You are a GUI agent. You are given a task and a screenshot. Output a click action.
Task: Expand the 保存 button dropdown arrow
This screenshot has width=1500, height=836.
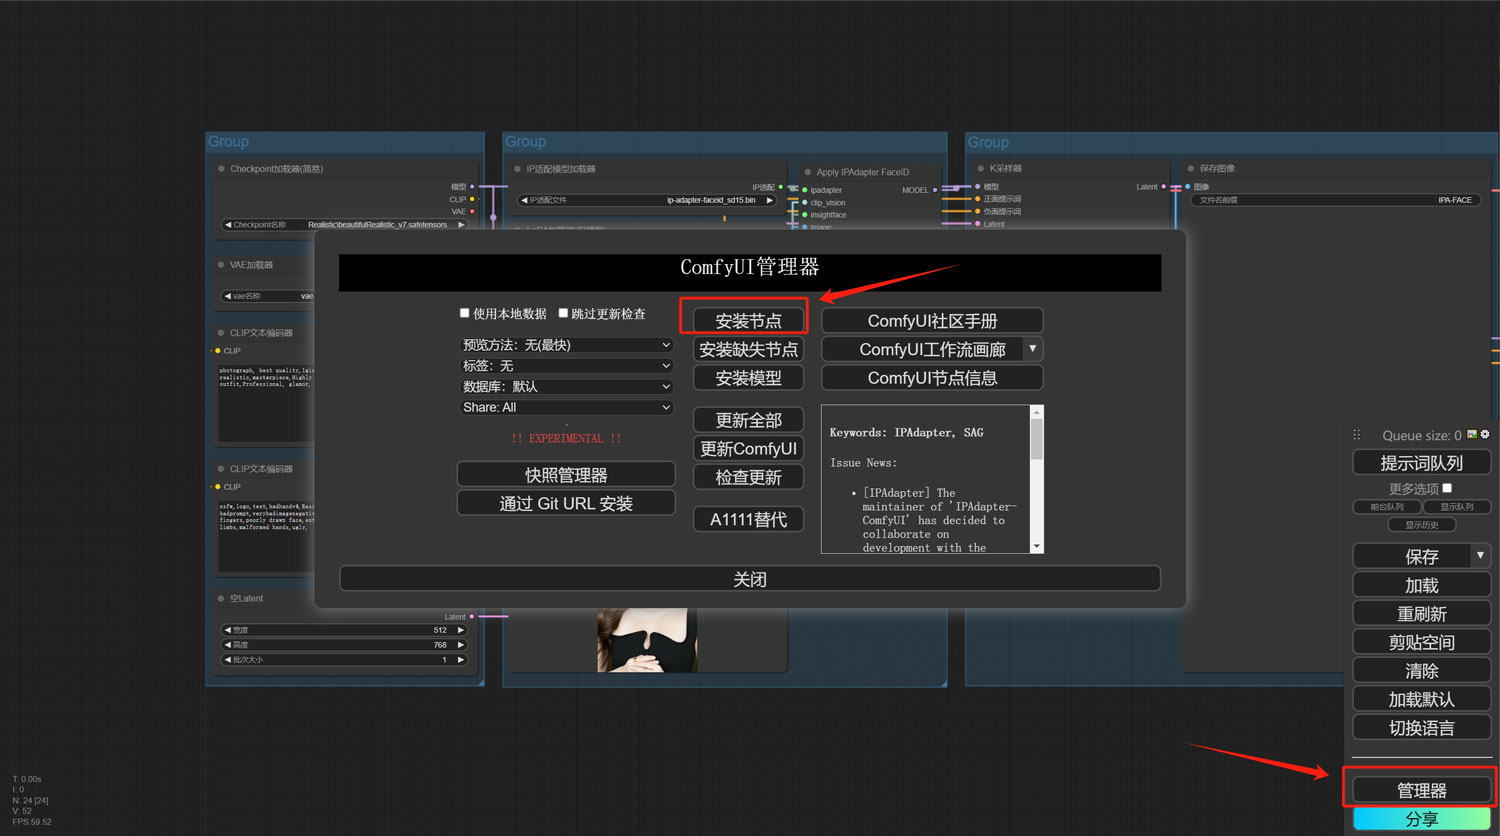1480,556
